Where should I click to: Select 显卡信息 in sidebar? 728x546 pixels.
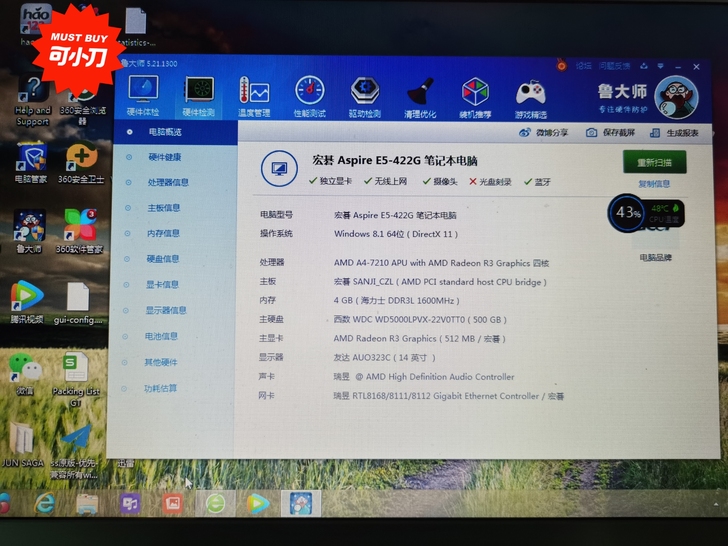162,284
